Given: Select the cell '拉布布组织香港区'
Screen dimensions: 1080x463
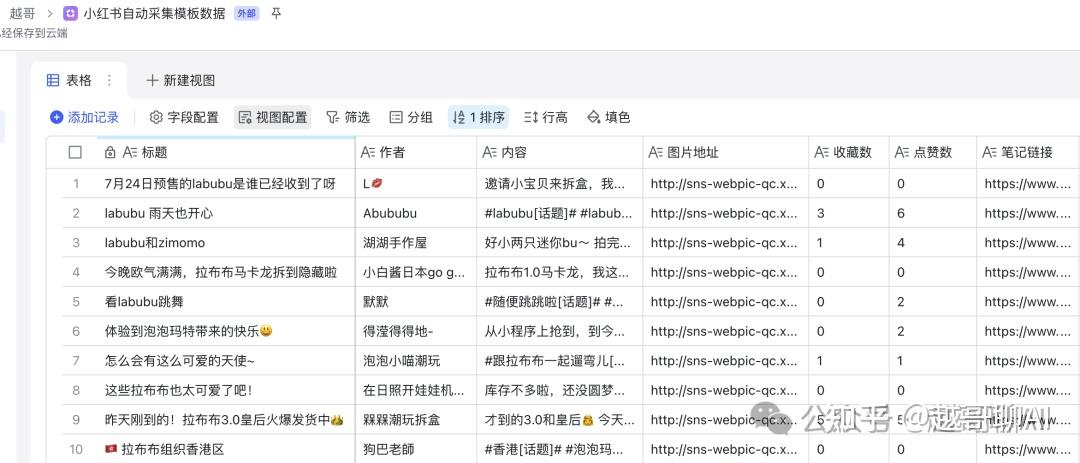Looking at the screenshot, I should coord(226,449).
